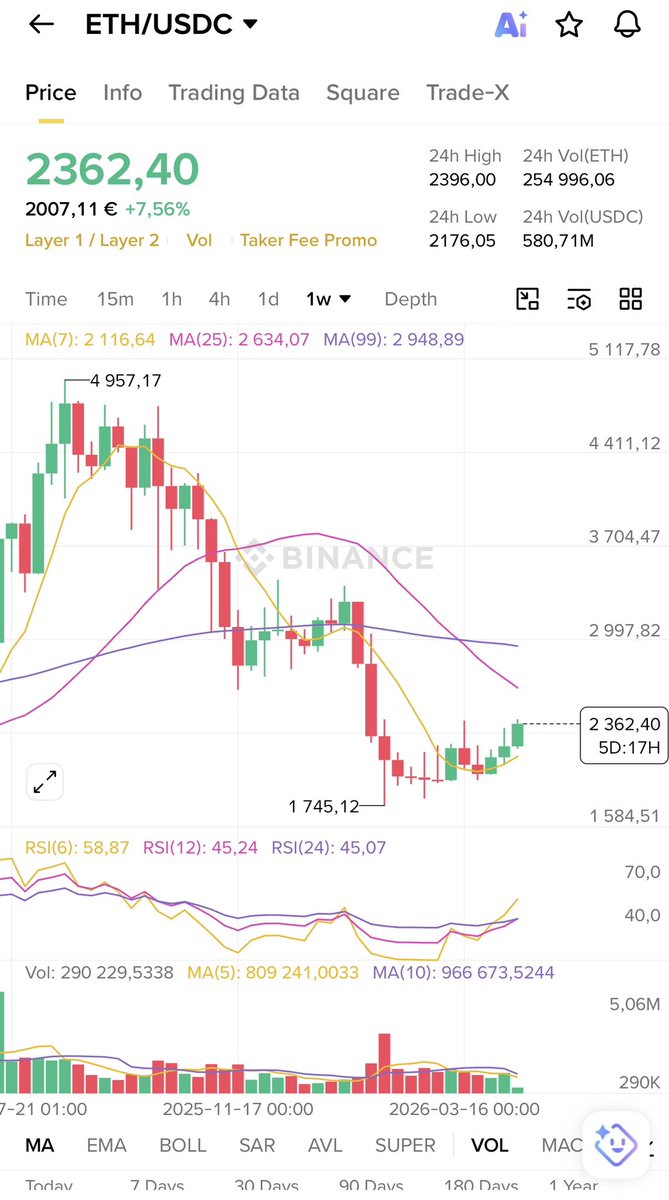The image size is (669, 1200).
Task: Switch to the Trading Data tab
Action: coord(234,93)
